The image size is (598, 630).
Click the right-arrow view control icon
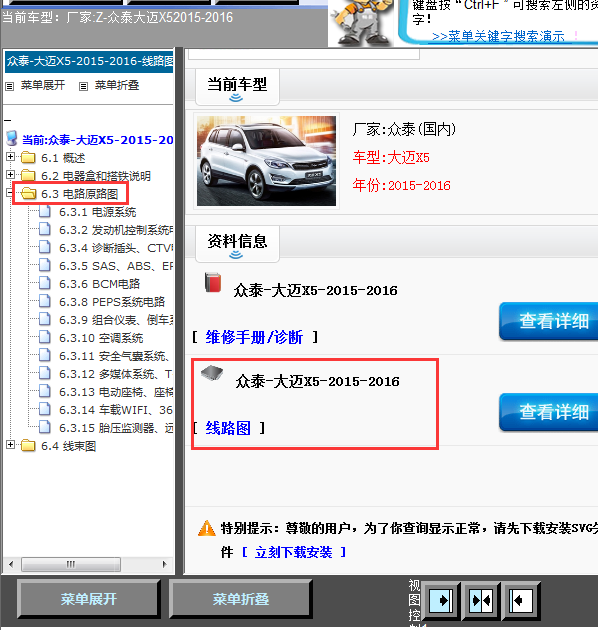[441, 601]
